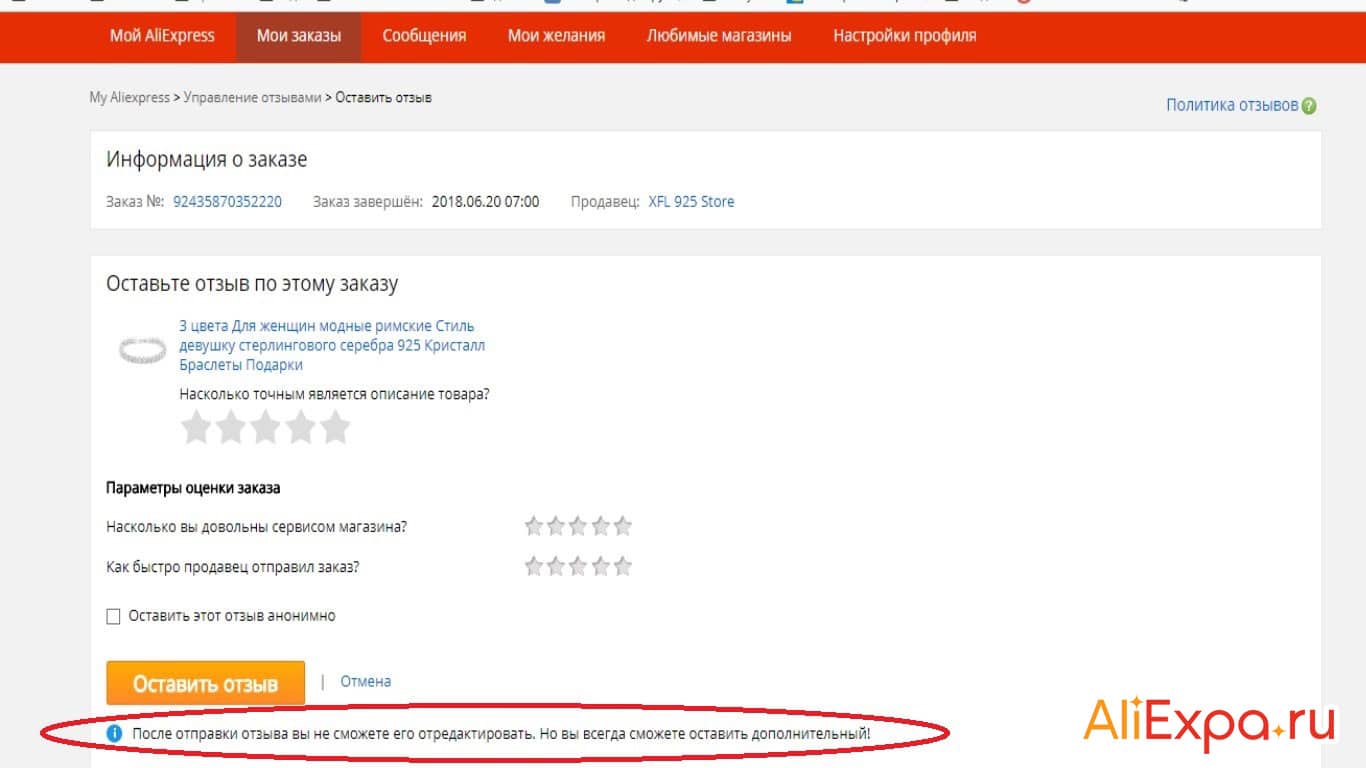
Task: Open order number 92435870352220
Action: tap(227, 202)
